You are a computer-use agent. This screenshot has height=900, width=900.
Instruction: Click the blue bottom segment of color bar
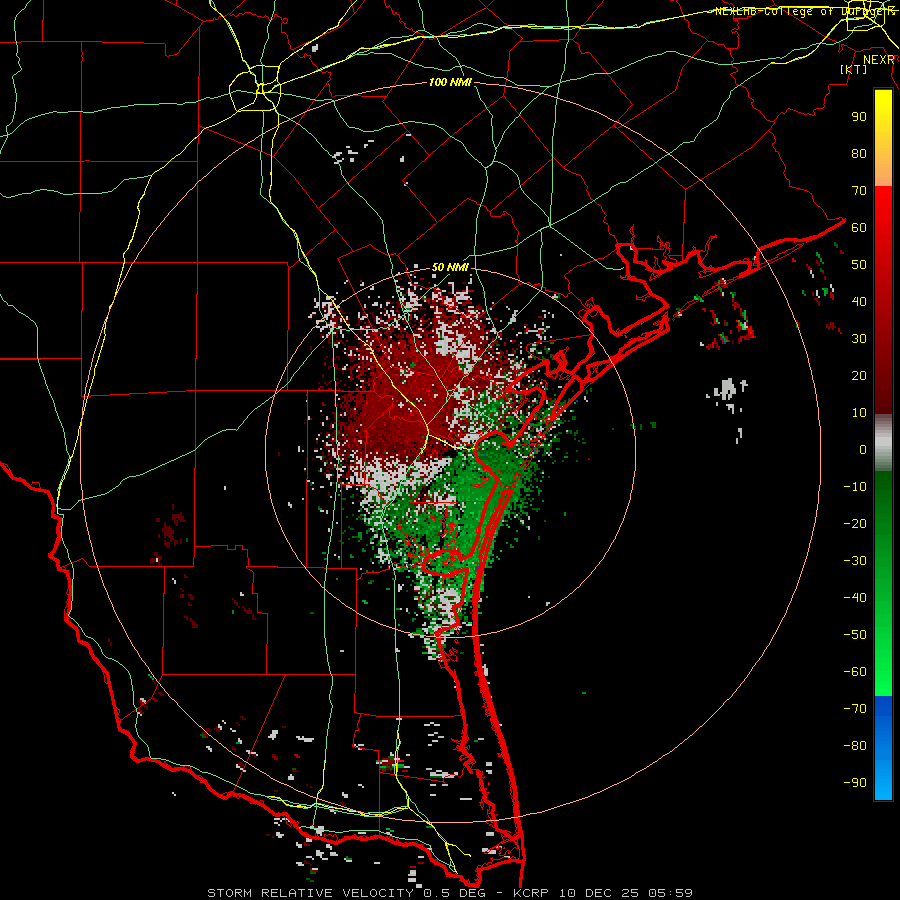883,748
